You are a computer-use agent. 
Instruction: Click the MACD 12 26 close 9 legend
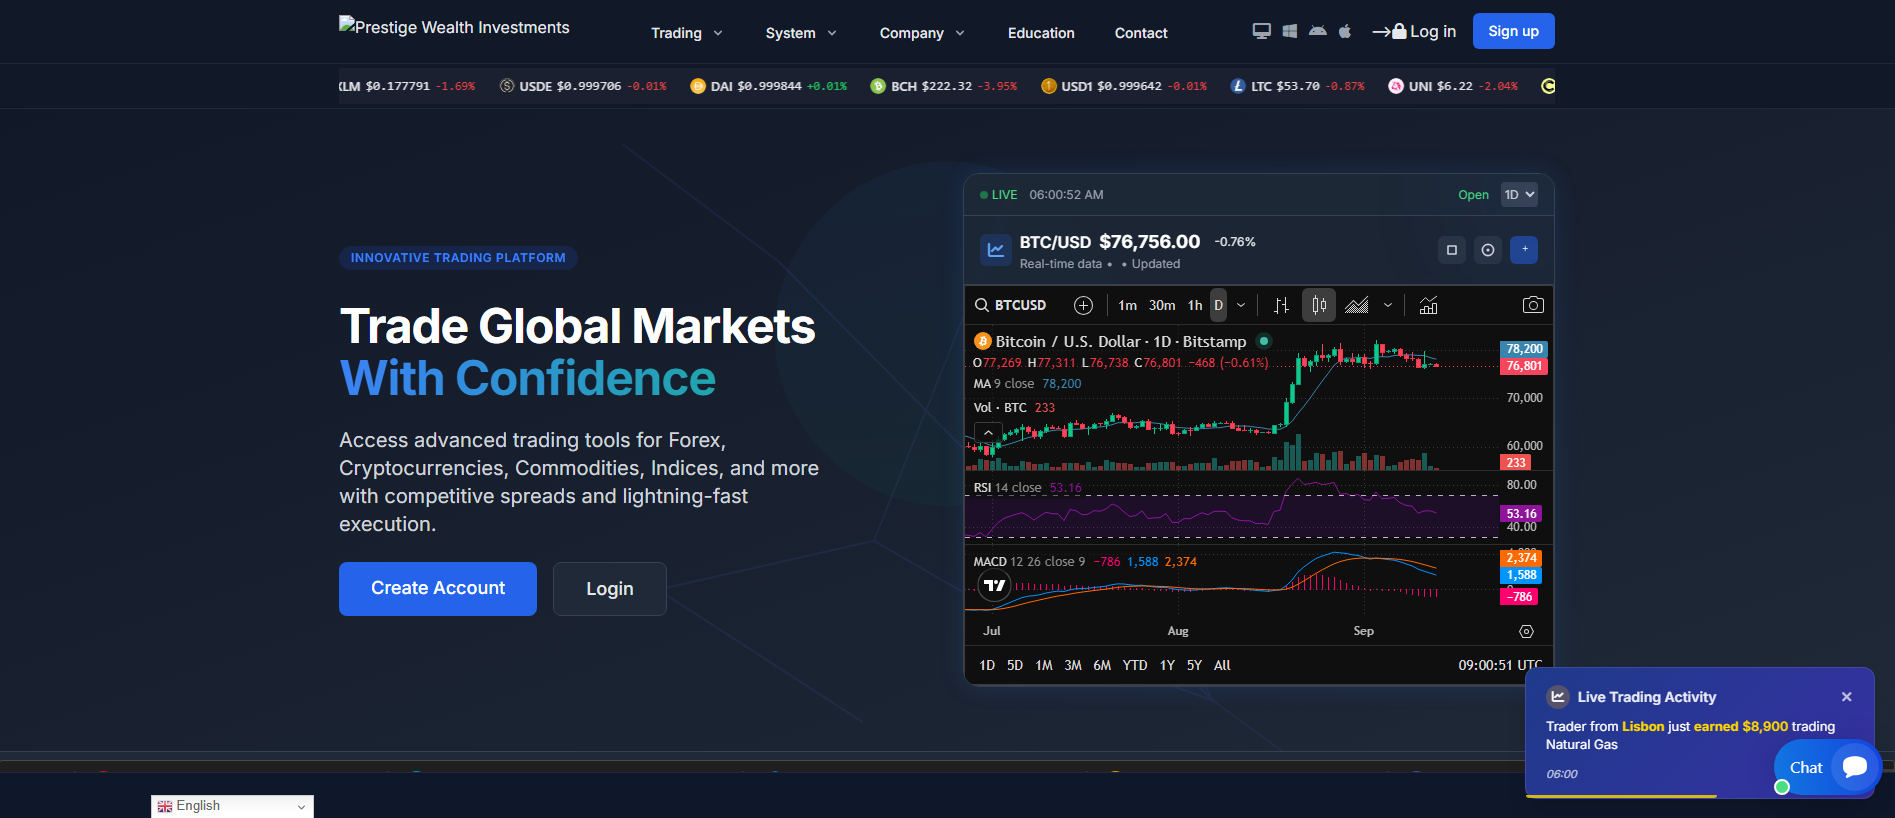(1029, 562)
